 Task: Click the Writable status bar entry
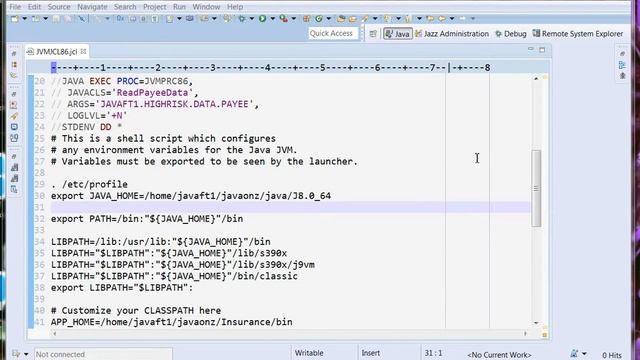click(x=309, y=353)
